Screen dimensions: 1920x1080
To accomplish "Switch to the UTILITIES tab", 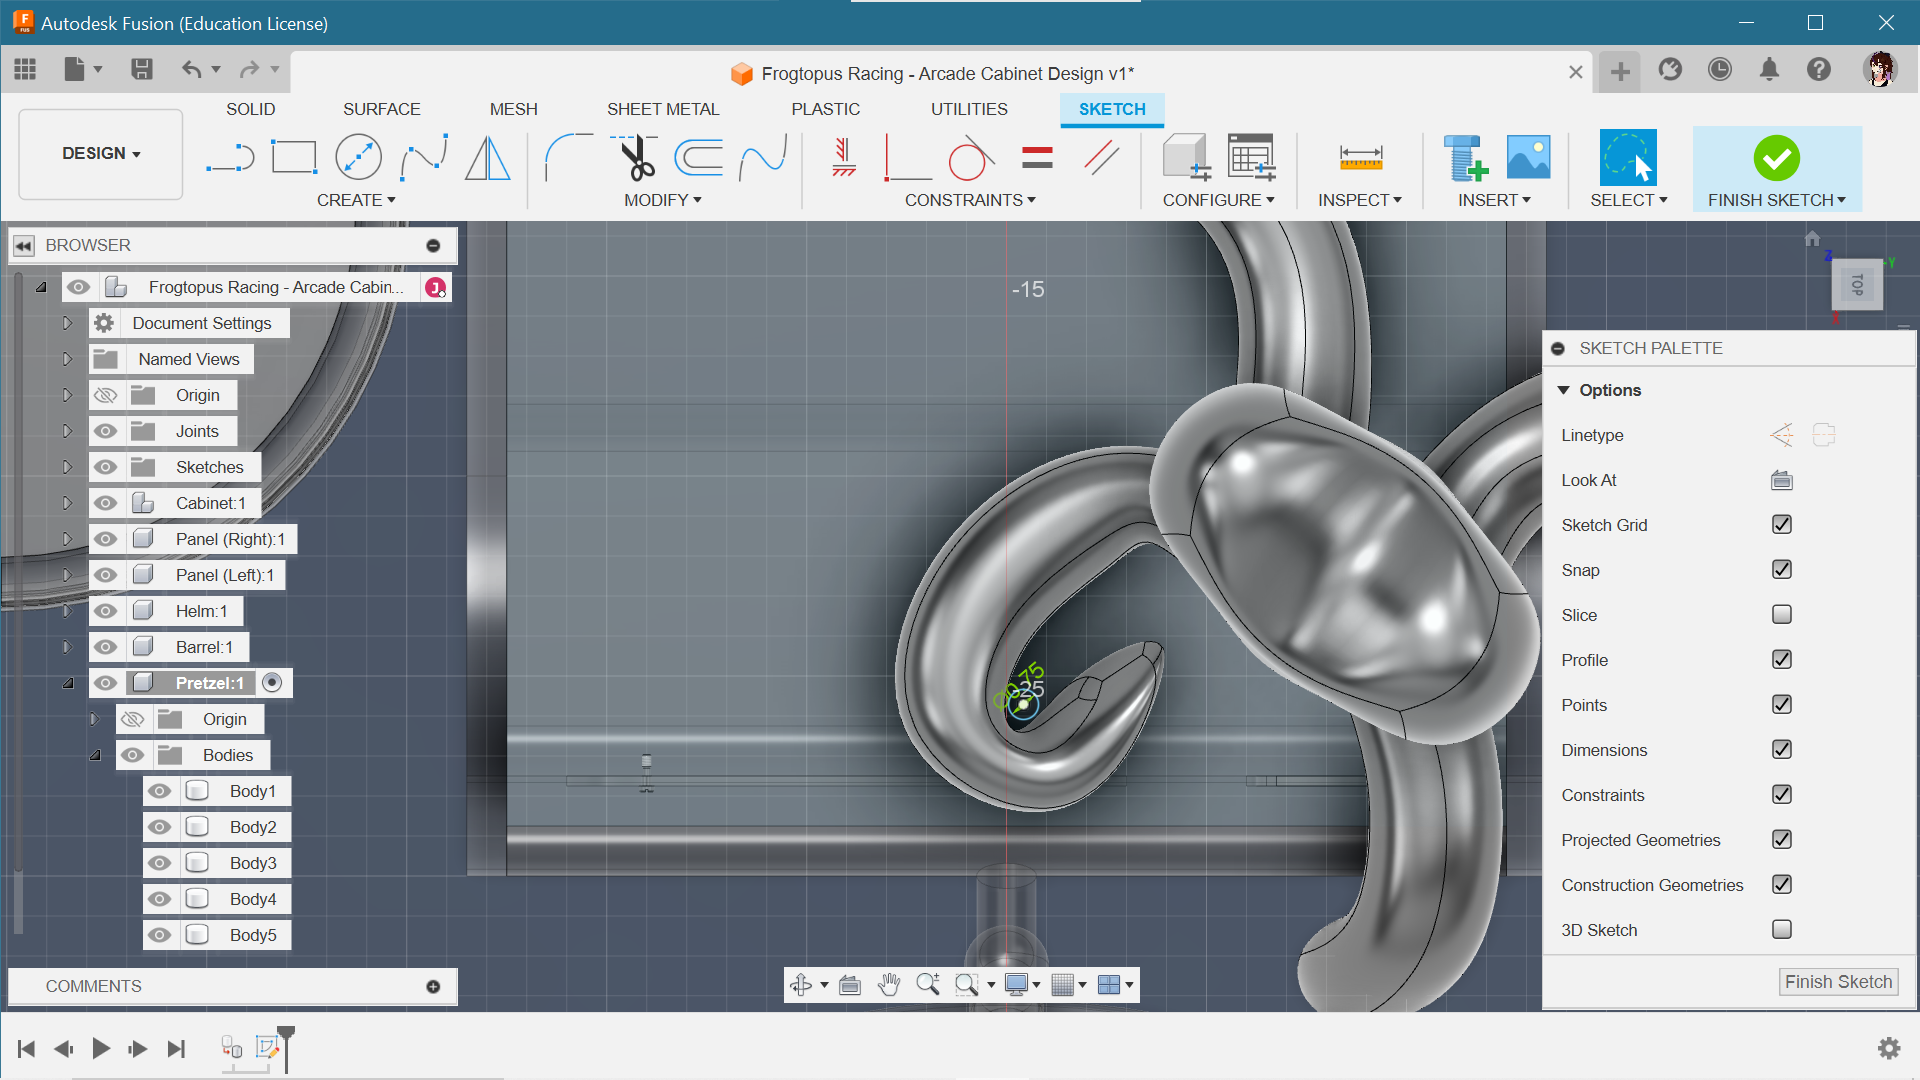I will click(x=969, y=109).
